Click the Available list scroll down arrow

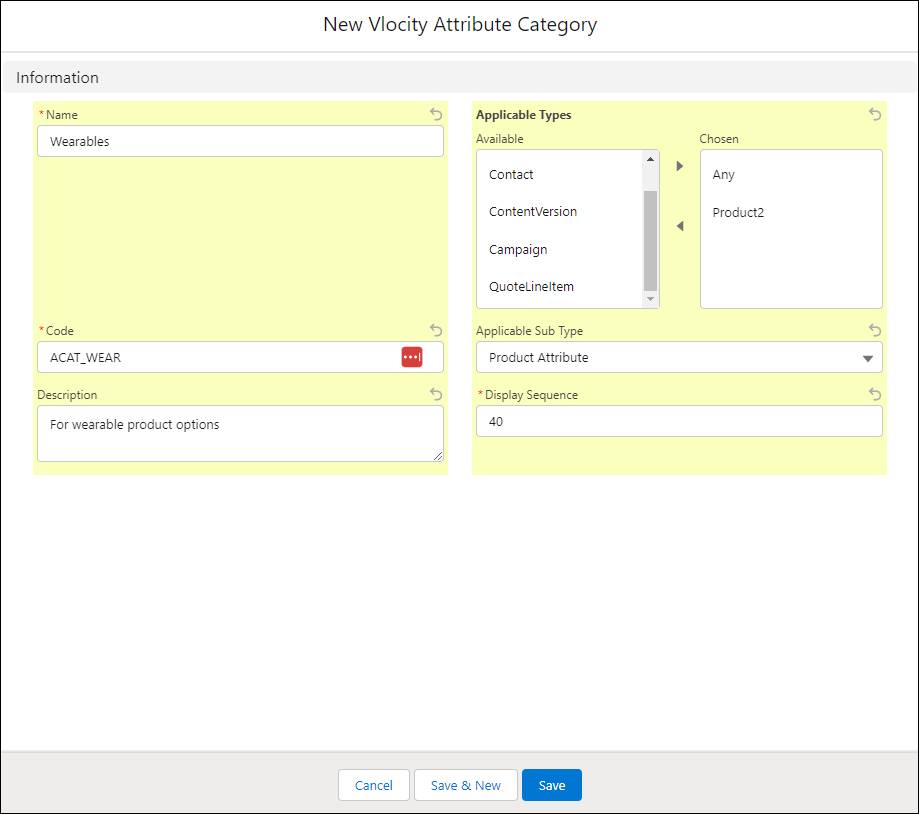tap(650, 299)
